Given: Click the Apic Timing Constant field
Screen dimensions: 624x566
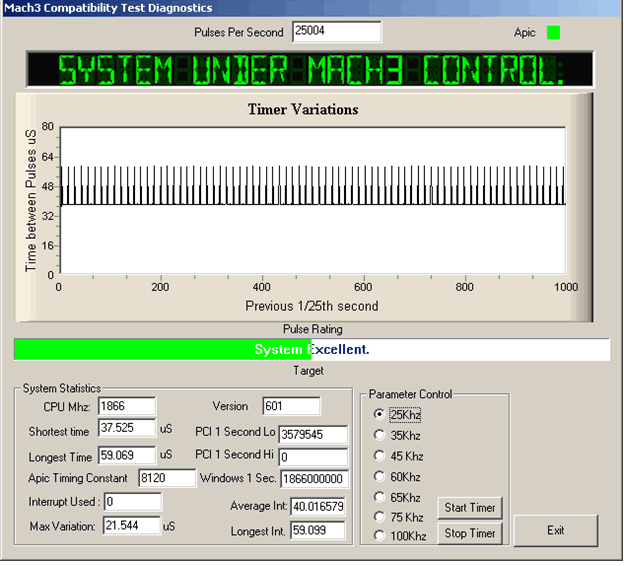Looking at the screenshot, I should tap(167, 478).
